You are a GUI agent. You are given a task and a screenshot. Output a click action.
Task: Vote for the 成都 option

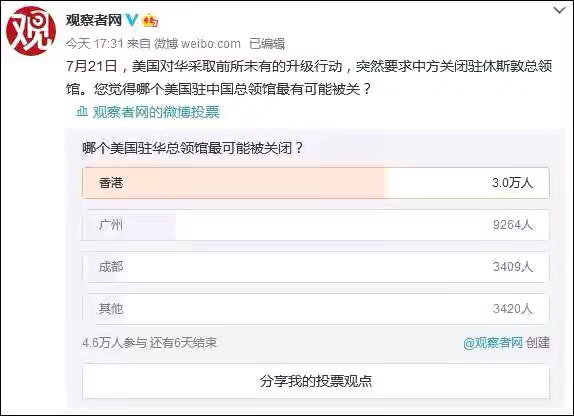[x=316, y=267]
